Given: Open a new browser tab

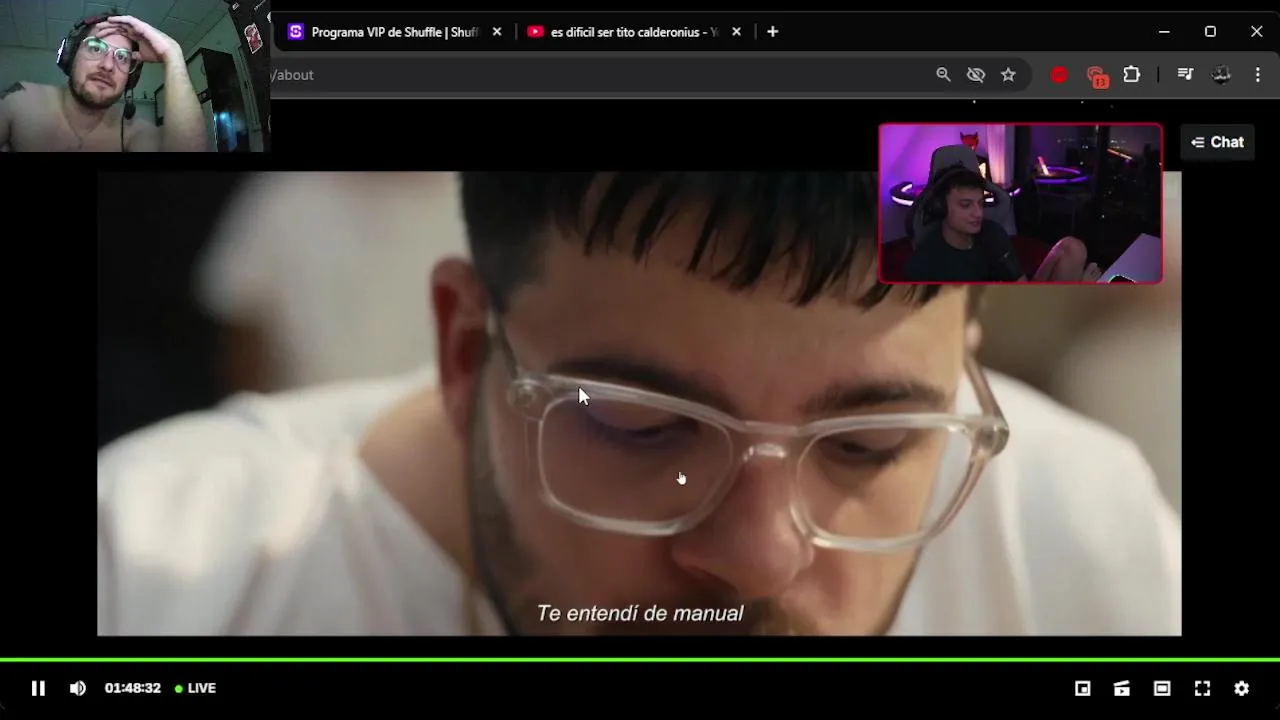Looking at the screenshot, I should [x=772, y=32].
